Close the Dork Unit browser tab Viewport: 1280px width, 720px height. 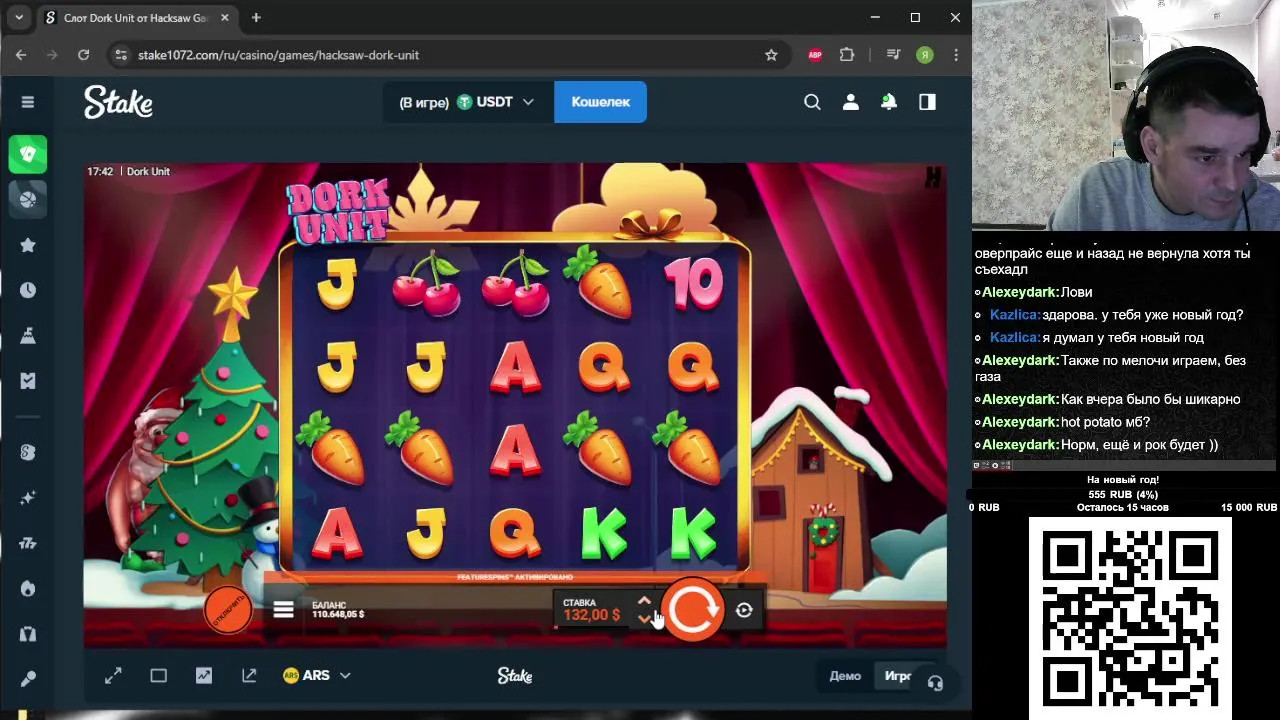(225, 18)
